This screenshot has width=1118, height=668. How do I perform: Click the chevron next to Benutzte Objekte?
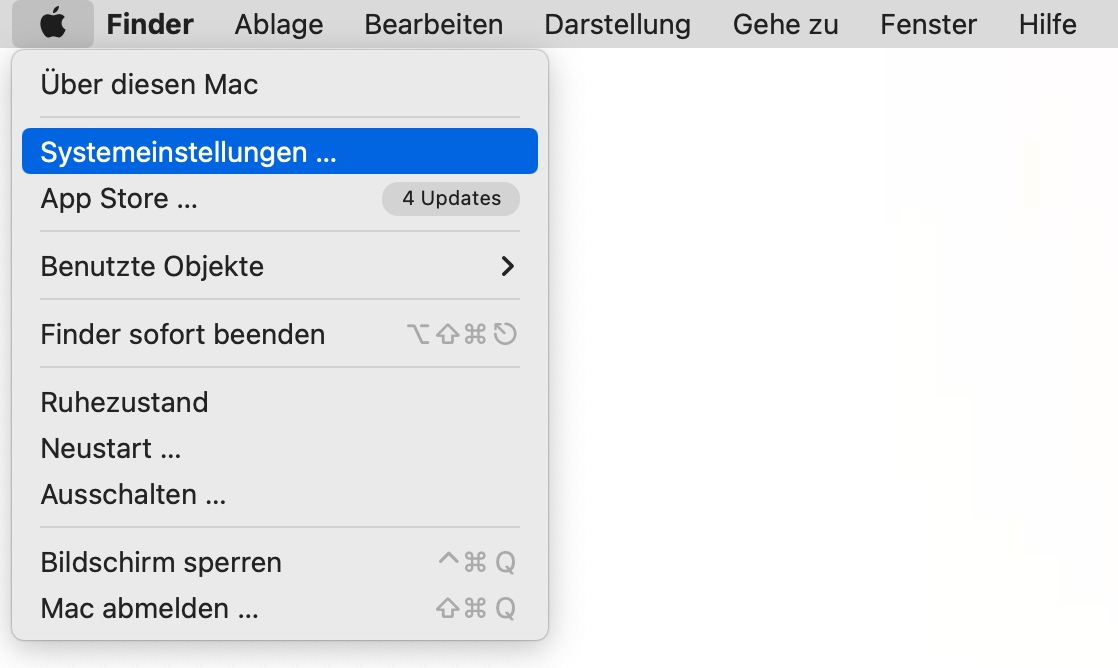click(508, 267)
